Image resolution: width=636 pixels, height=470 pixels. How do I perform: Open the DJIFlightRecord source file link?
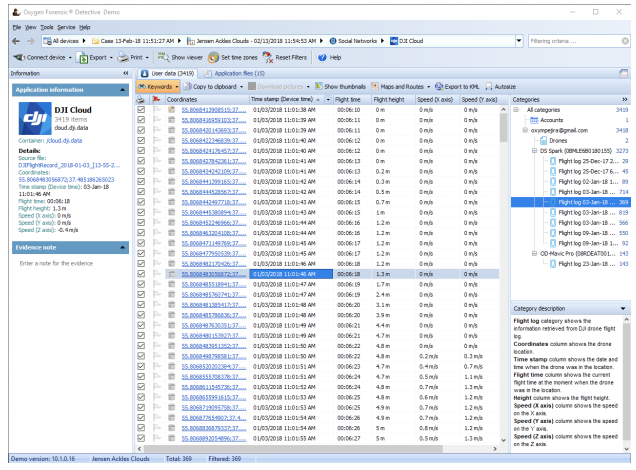pyautogui.click(x=69, y=165)
